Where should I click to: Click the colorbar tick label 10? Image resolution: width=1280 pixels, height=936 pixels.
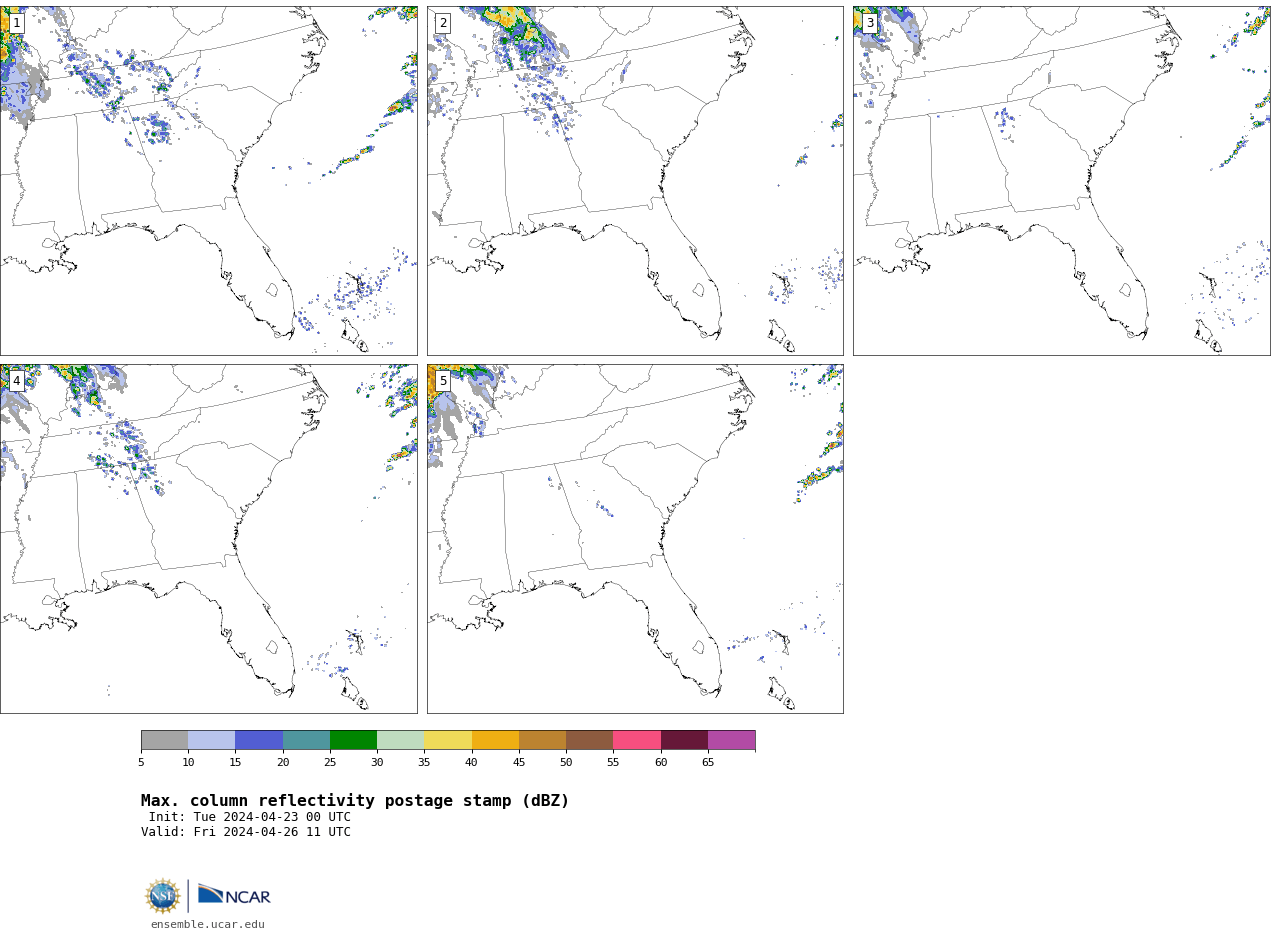pos(188,763)
